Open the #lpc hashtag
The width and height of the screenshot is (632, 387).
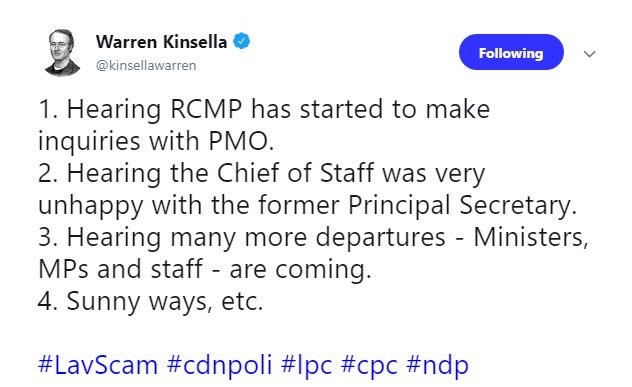click(x=306, y=365)
